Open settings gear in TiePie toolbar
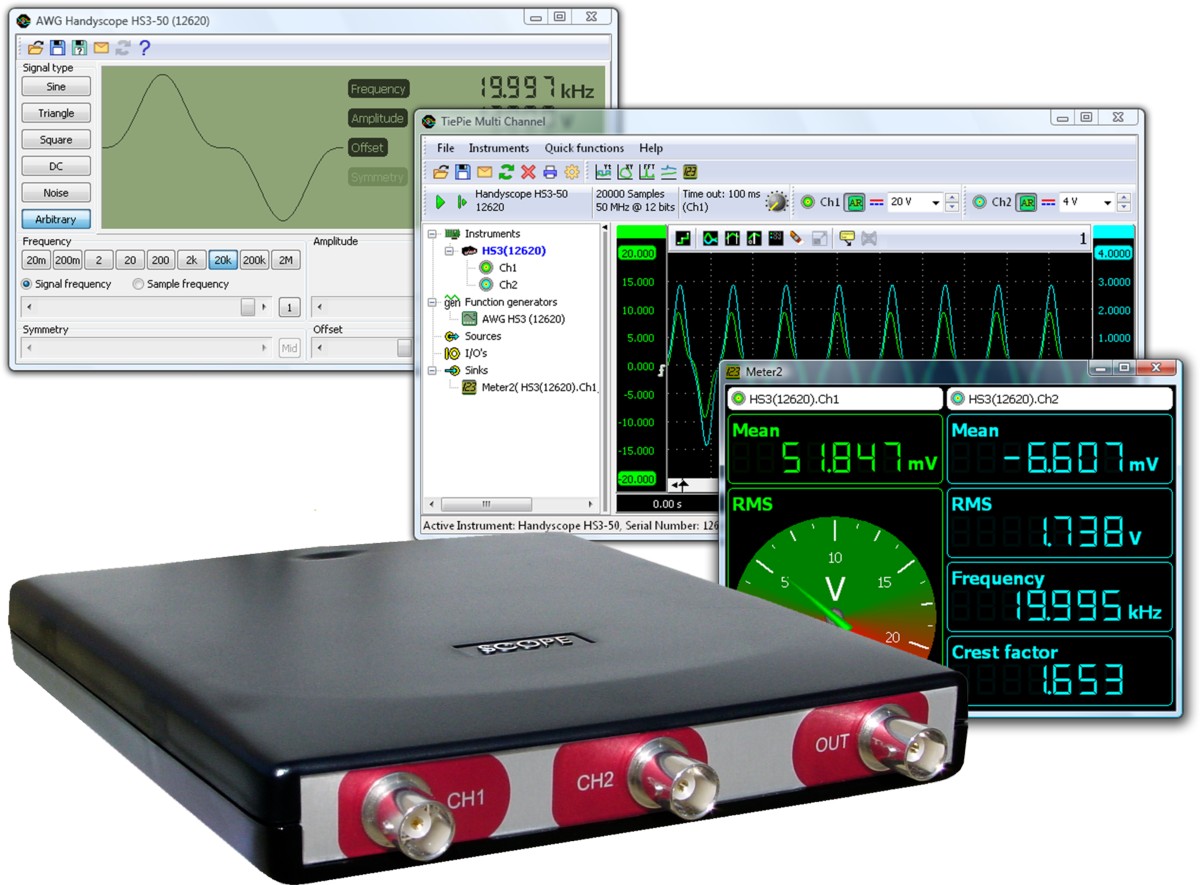 click(572, 172)
